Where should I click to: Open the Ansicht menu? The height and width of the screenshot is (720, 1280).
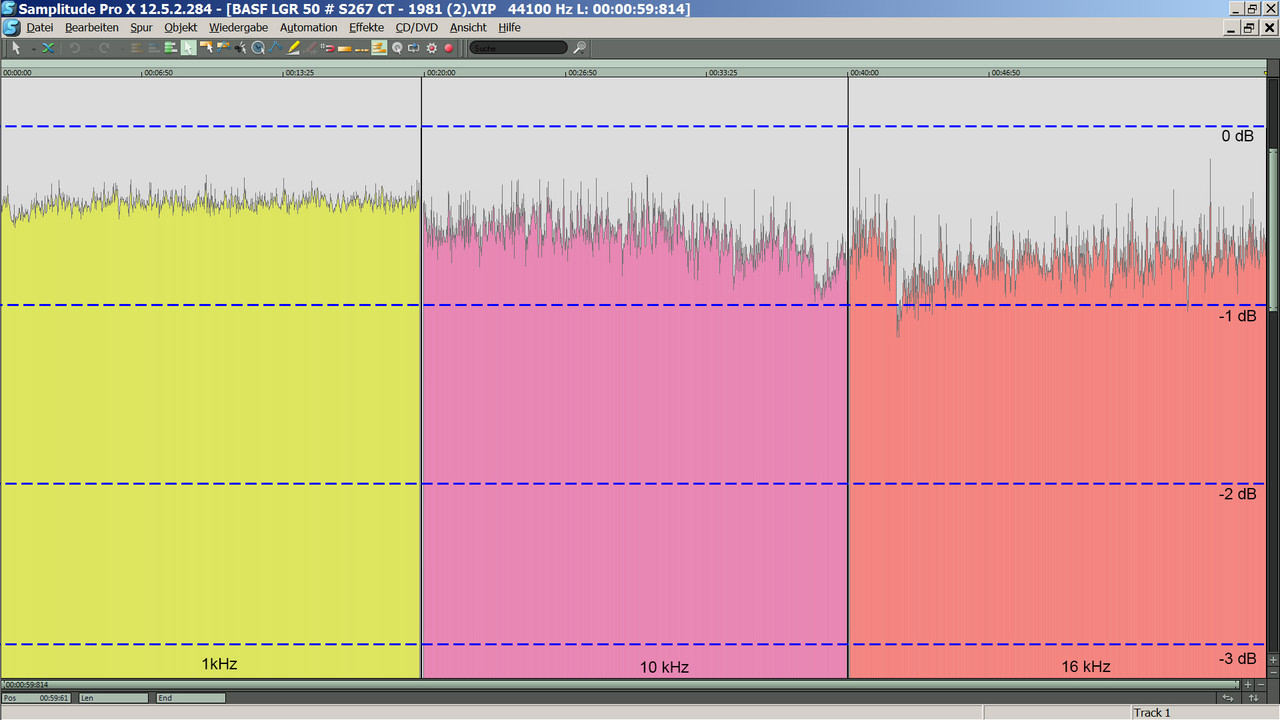(x=468, y=28)
